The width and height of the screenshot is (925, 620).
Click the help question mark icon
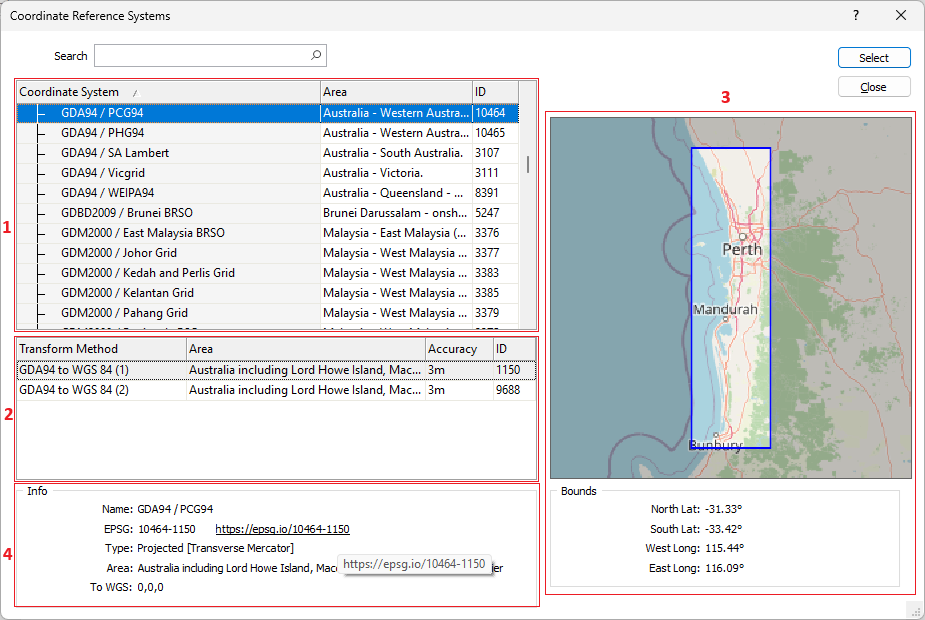coord(856,15)
